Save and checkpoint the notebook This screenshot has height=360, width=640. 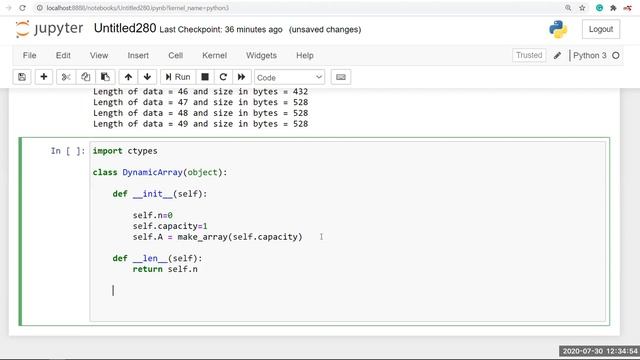coord(22,77)
